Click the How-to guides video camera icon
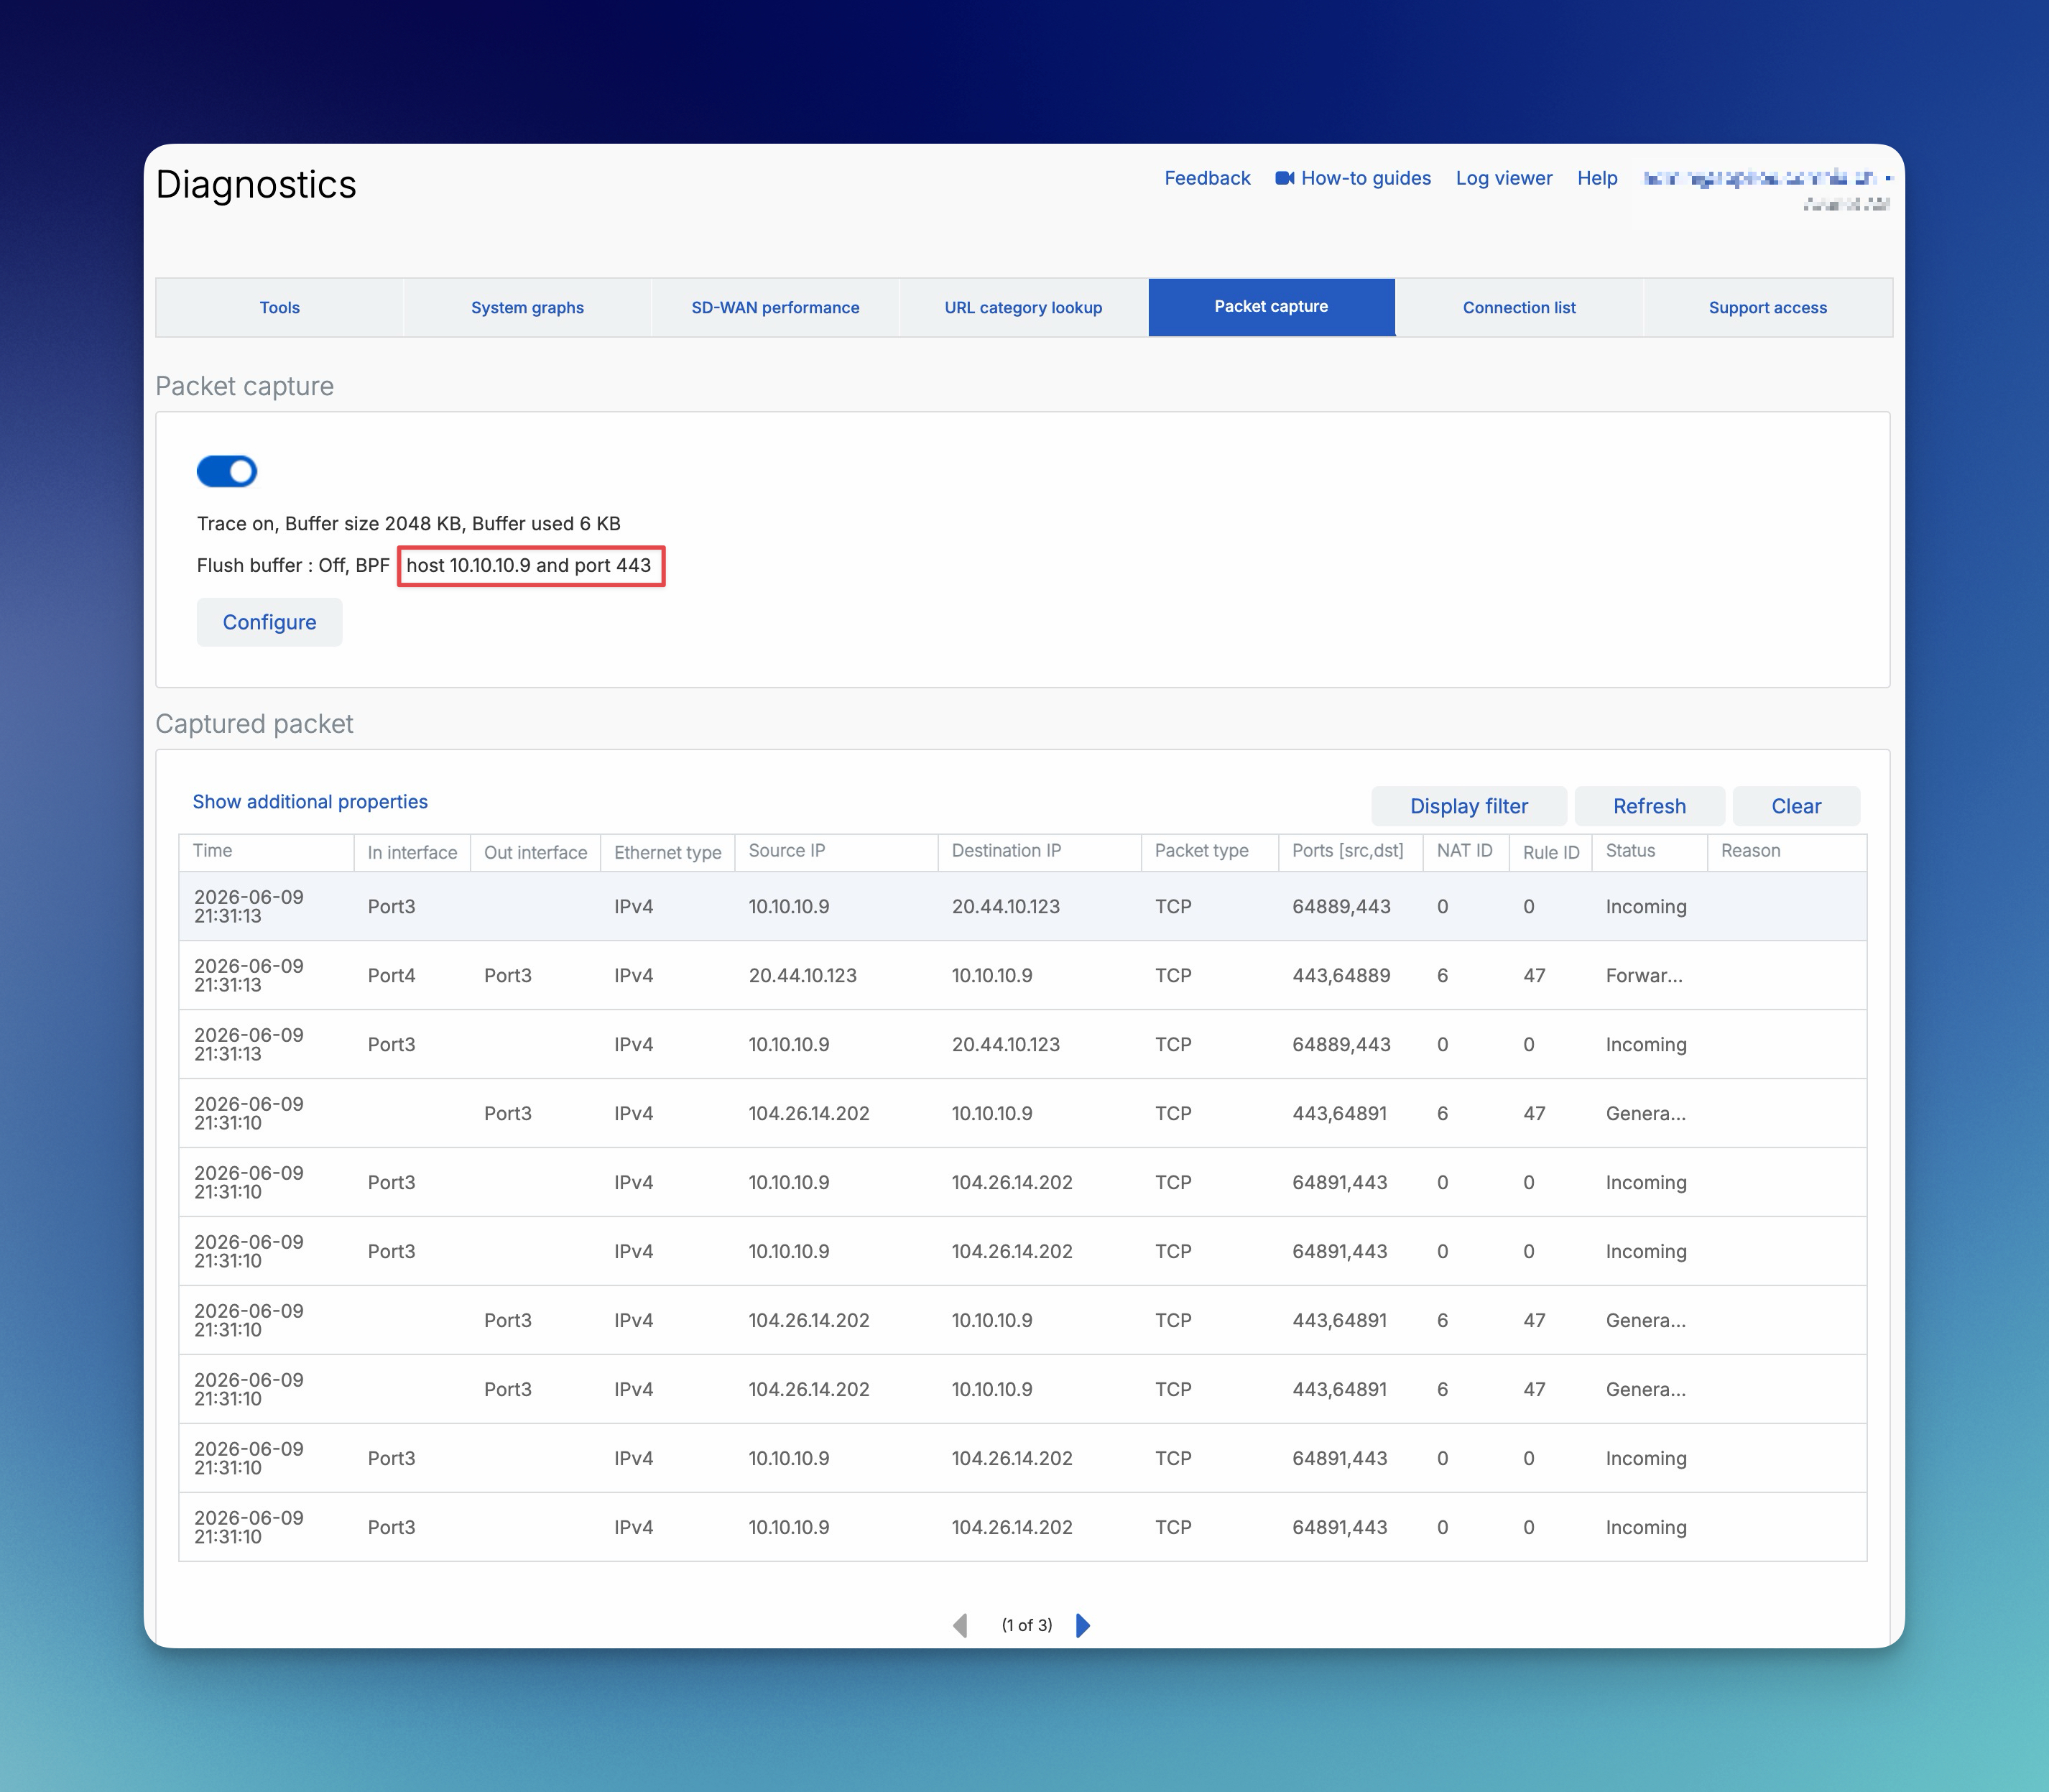 click(x=1285, y=178)
